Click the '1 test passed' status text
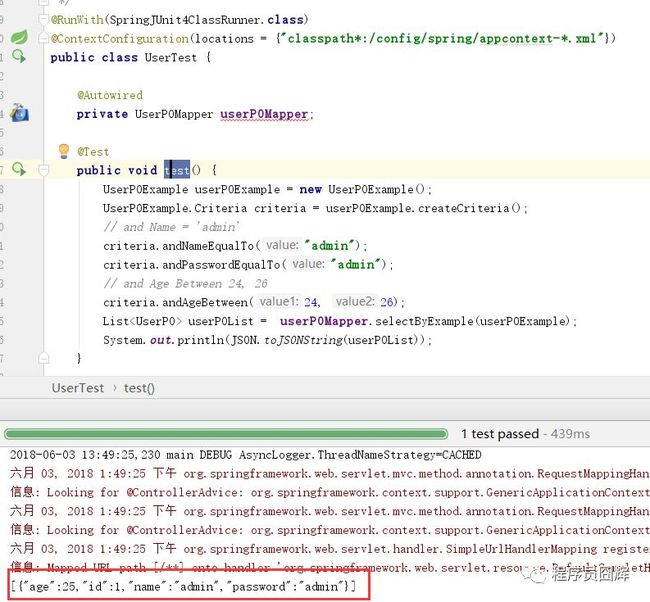Viewport: 650px width, 602px height. (x=500, y=434)
